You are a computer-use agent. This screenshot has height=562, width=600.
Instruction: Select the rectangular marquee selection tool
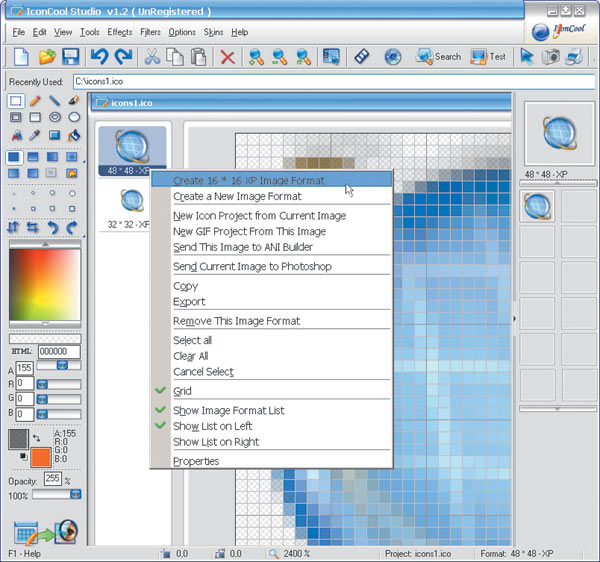15,101
